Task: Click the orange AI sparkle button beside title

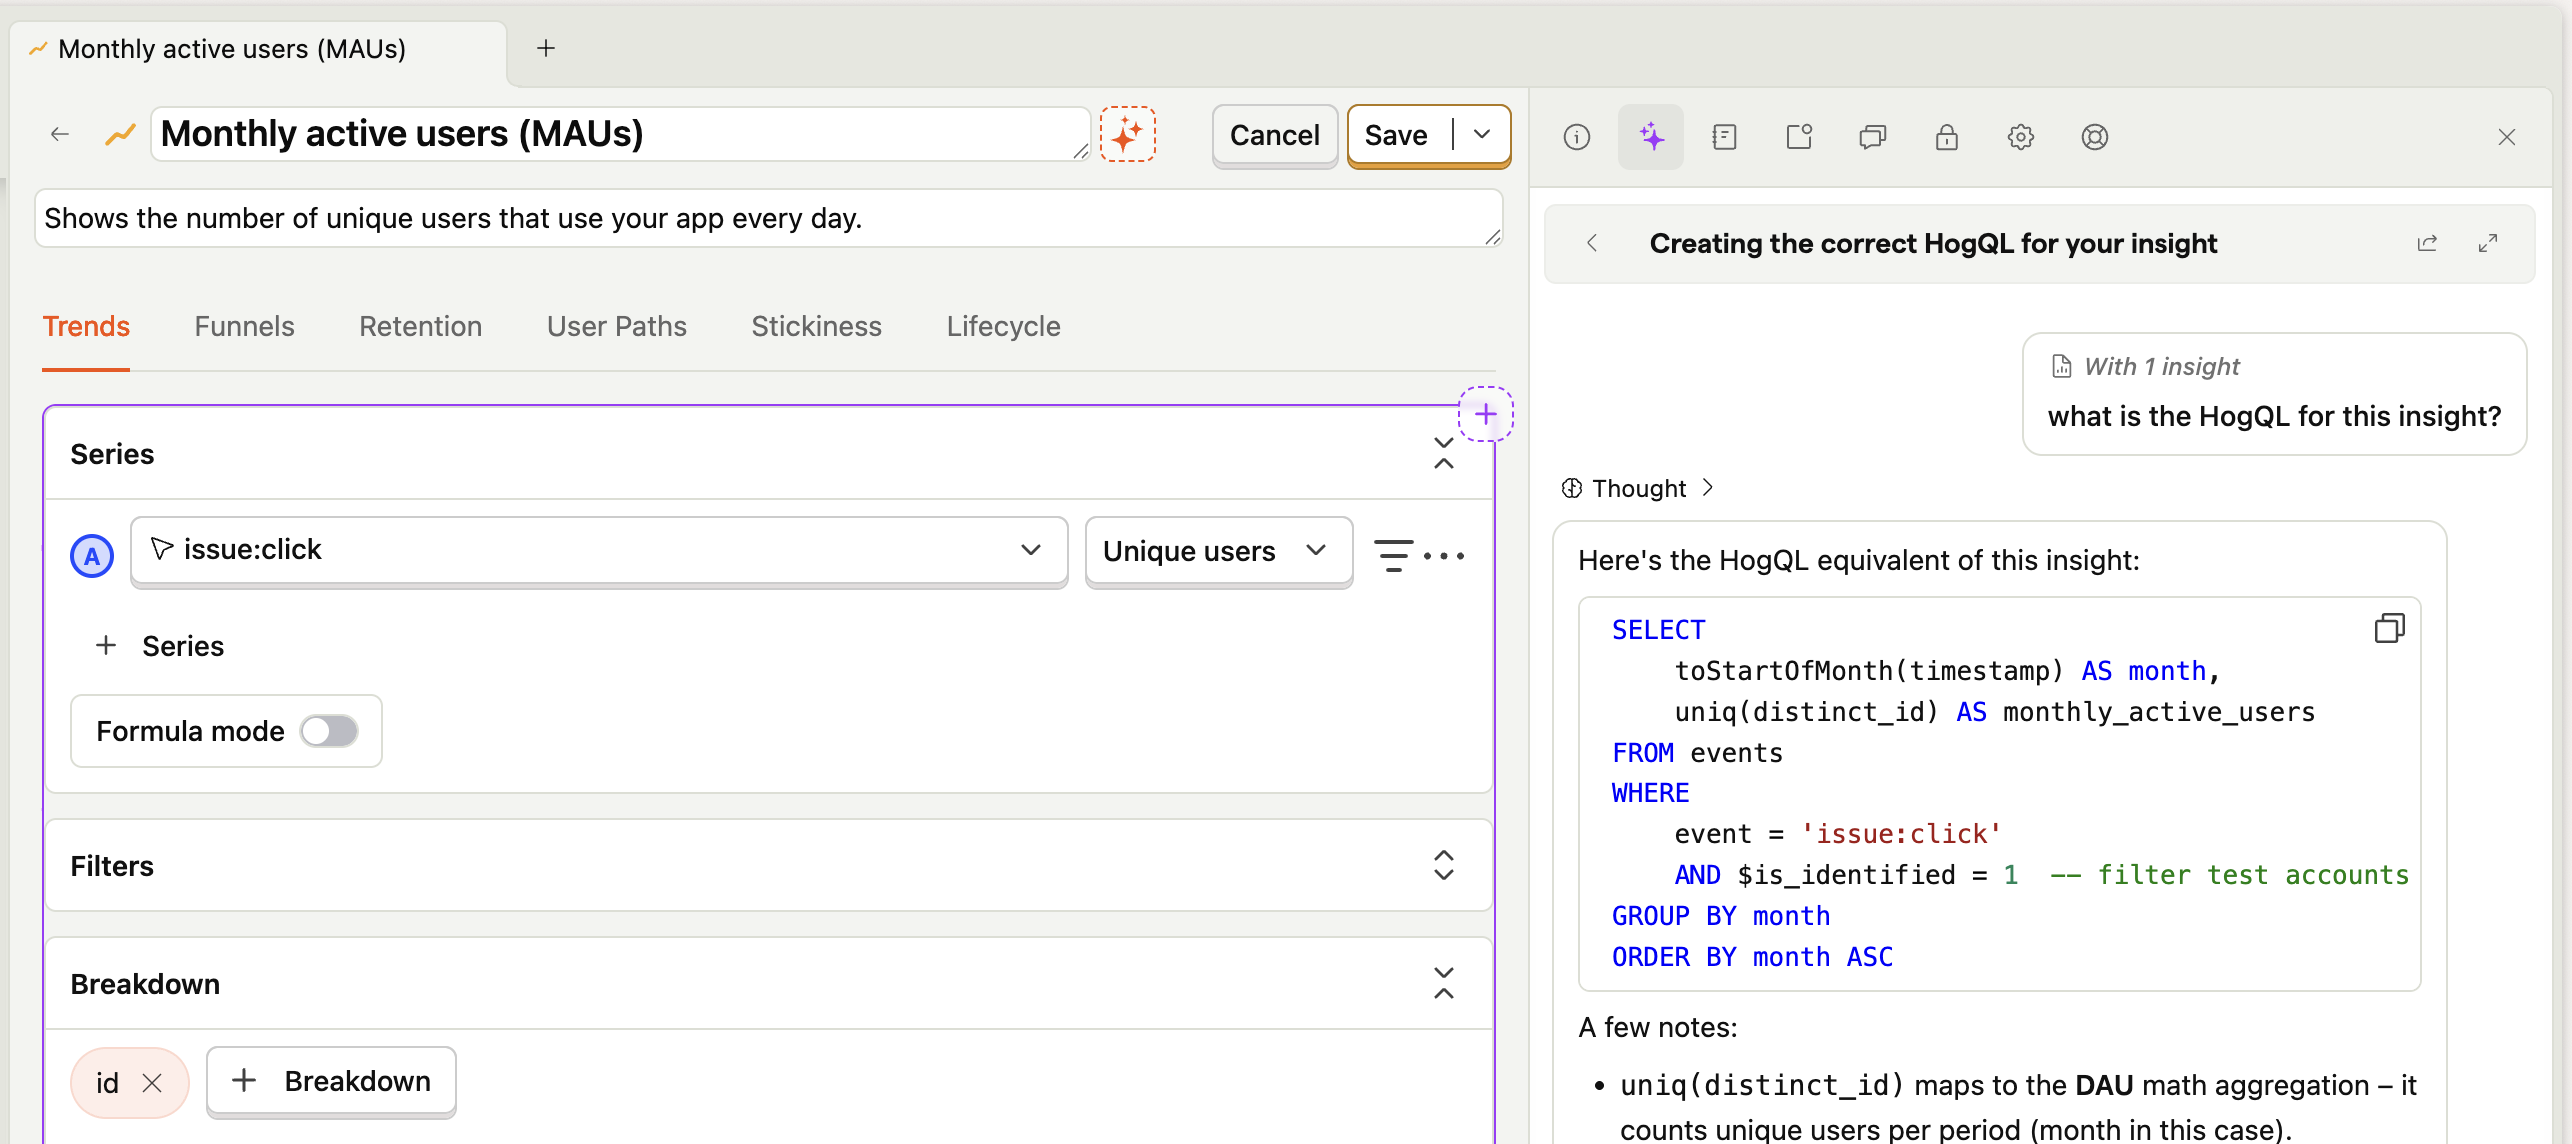Action: point(1127,134)
